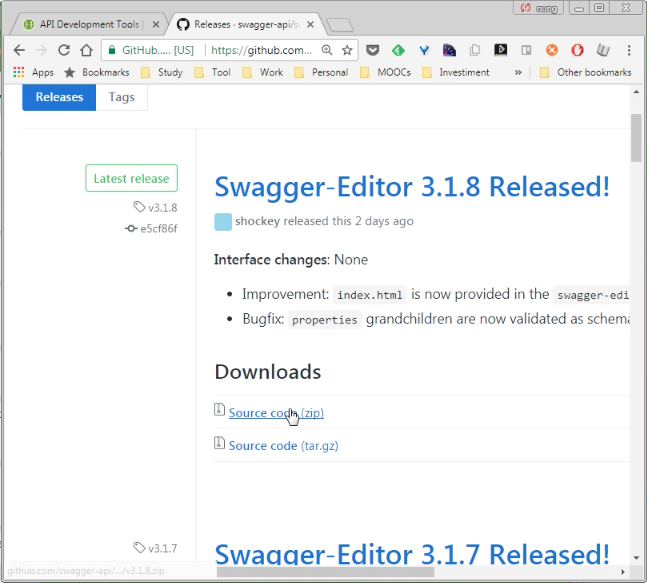Image resolution: width=647 pixels, height=583 pixels.
Task: Click the green diamond Feedly extension icon
Action: coord(398,50)
